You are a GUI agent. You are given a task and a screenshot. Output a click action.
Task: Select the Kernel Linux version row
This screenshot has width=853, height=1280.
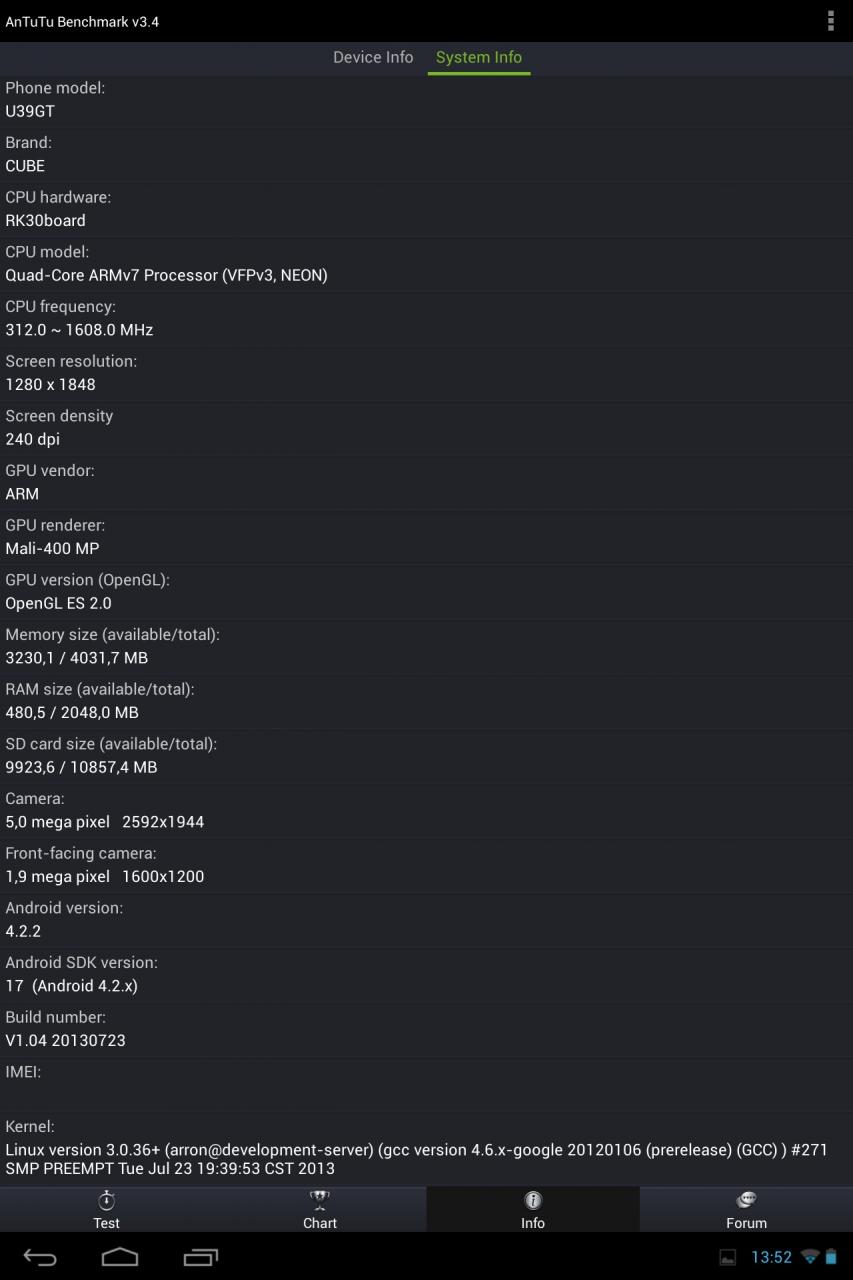point(426,1148)
